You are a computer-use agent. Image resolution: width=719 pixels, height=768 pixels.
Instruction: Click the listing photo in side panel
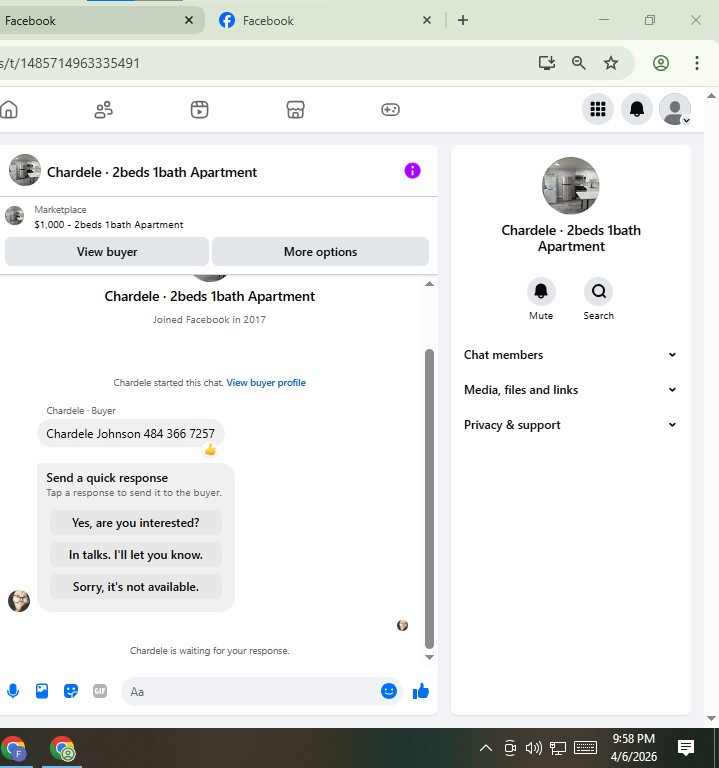click(x=571, y=186)
